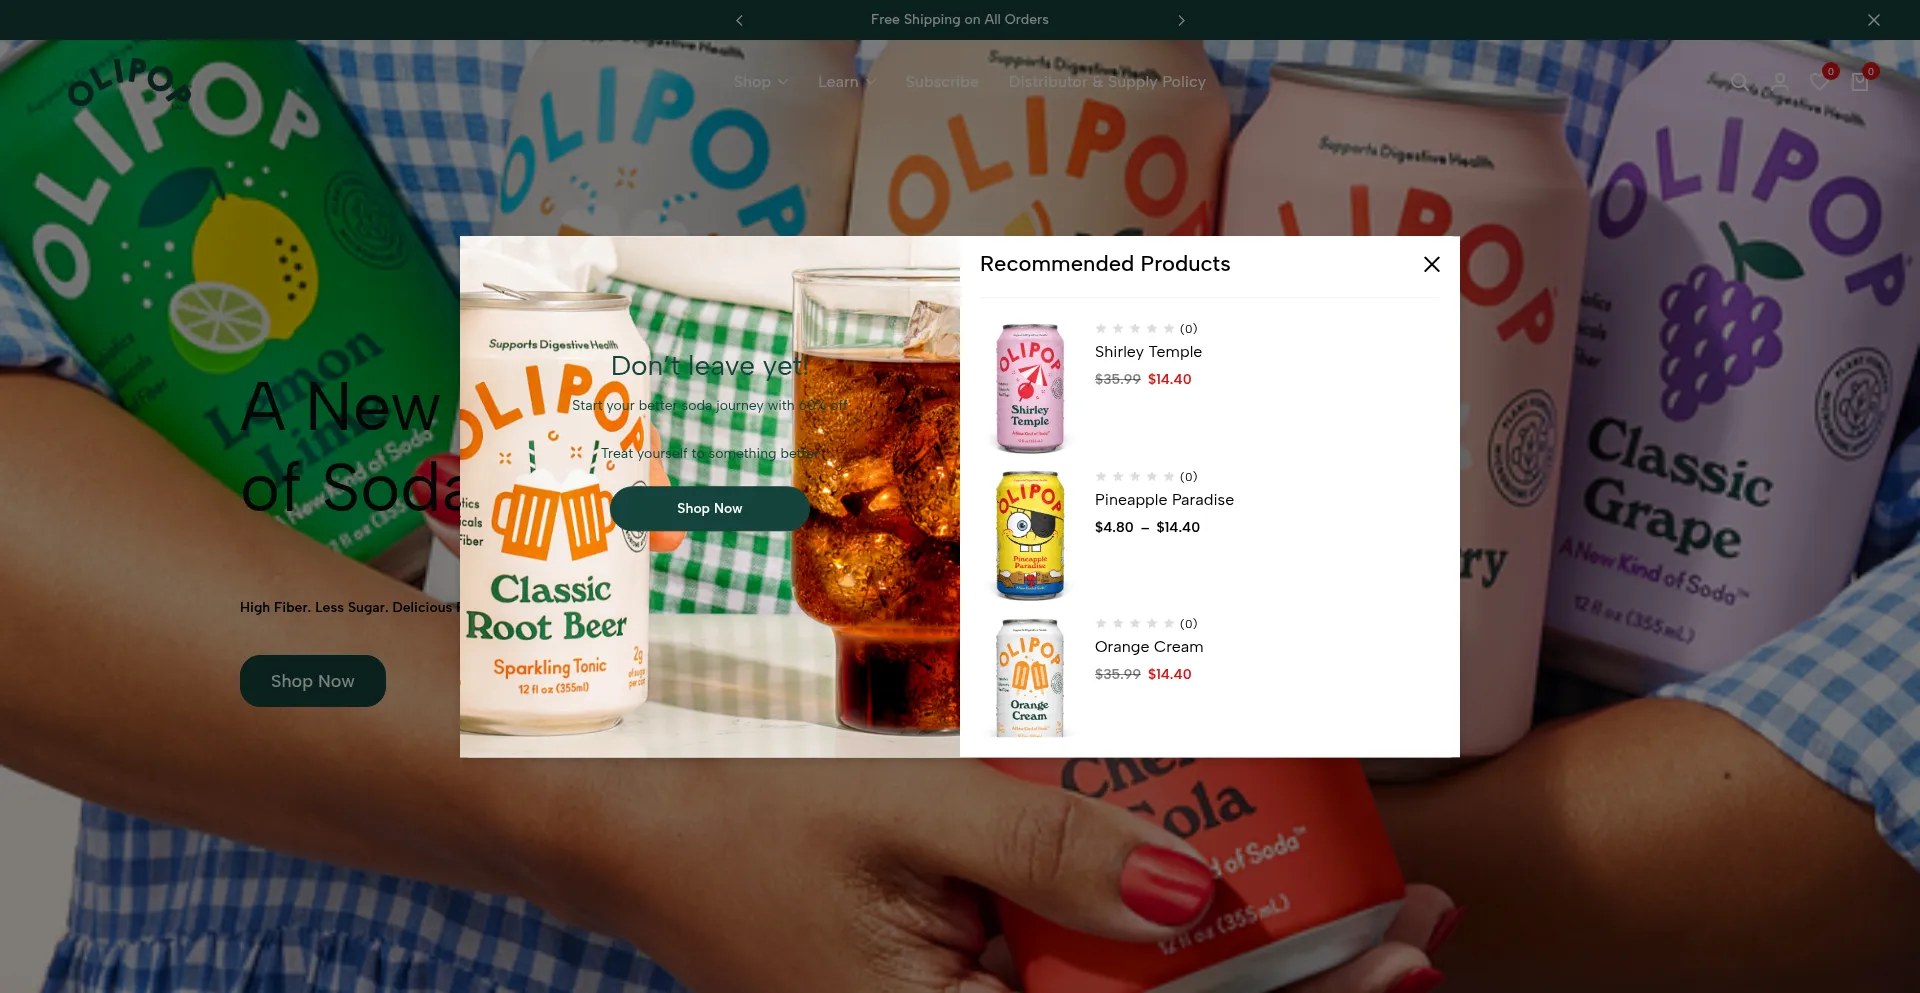Image resolution: width=1920 pixels, height=993 pixels.
Task: Click Shirley Temple sale price $14.40
Action: point(1170,379)
